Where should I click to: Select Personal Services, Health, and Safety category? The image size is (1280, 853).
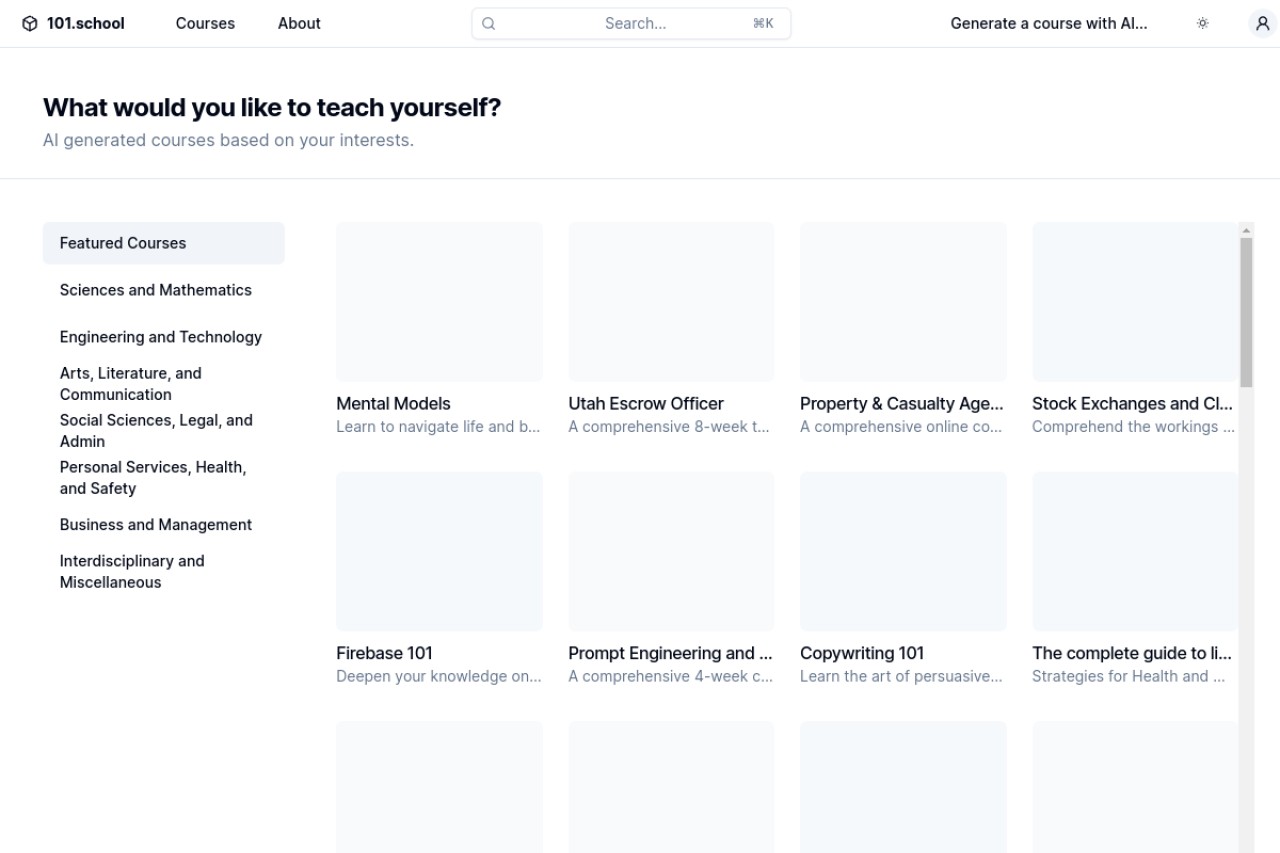[x=164, y=478]
